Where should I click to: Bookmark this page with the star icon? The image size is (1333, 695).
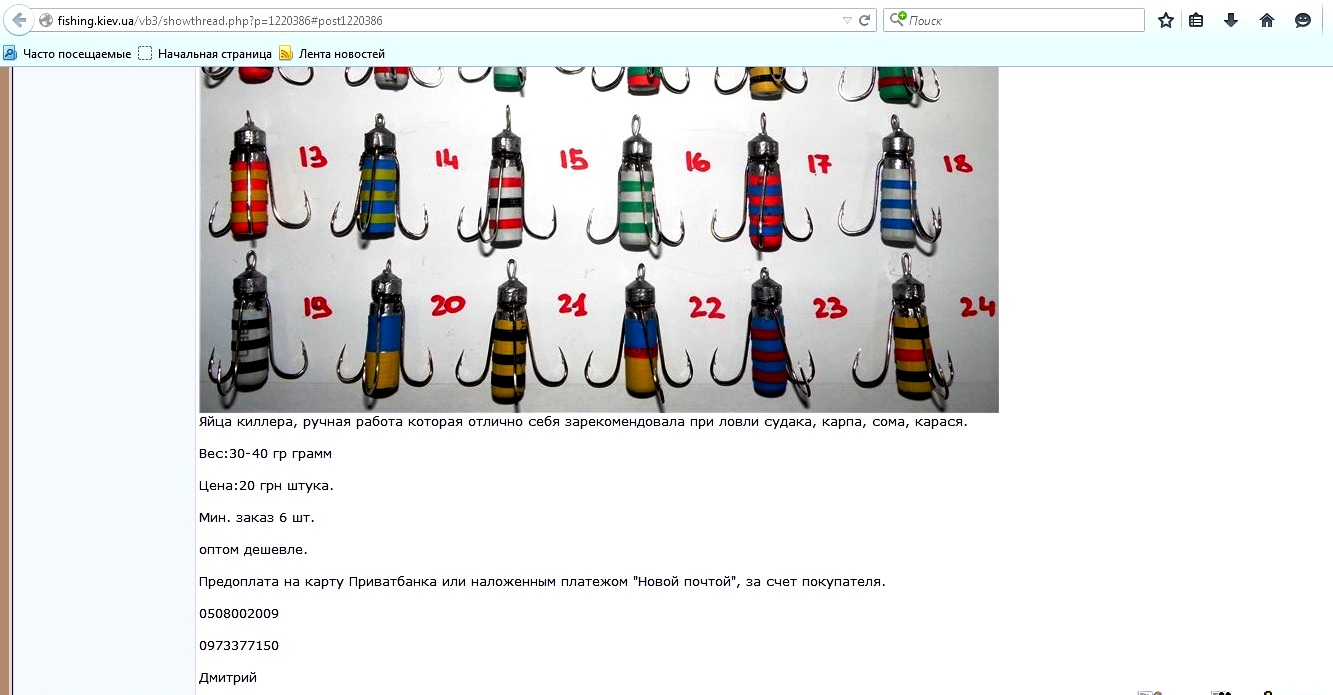(x=1165, y=20)
